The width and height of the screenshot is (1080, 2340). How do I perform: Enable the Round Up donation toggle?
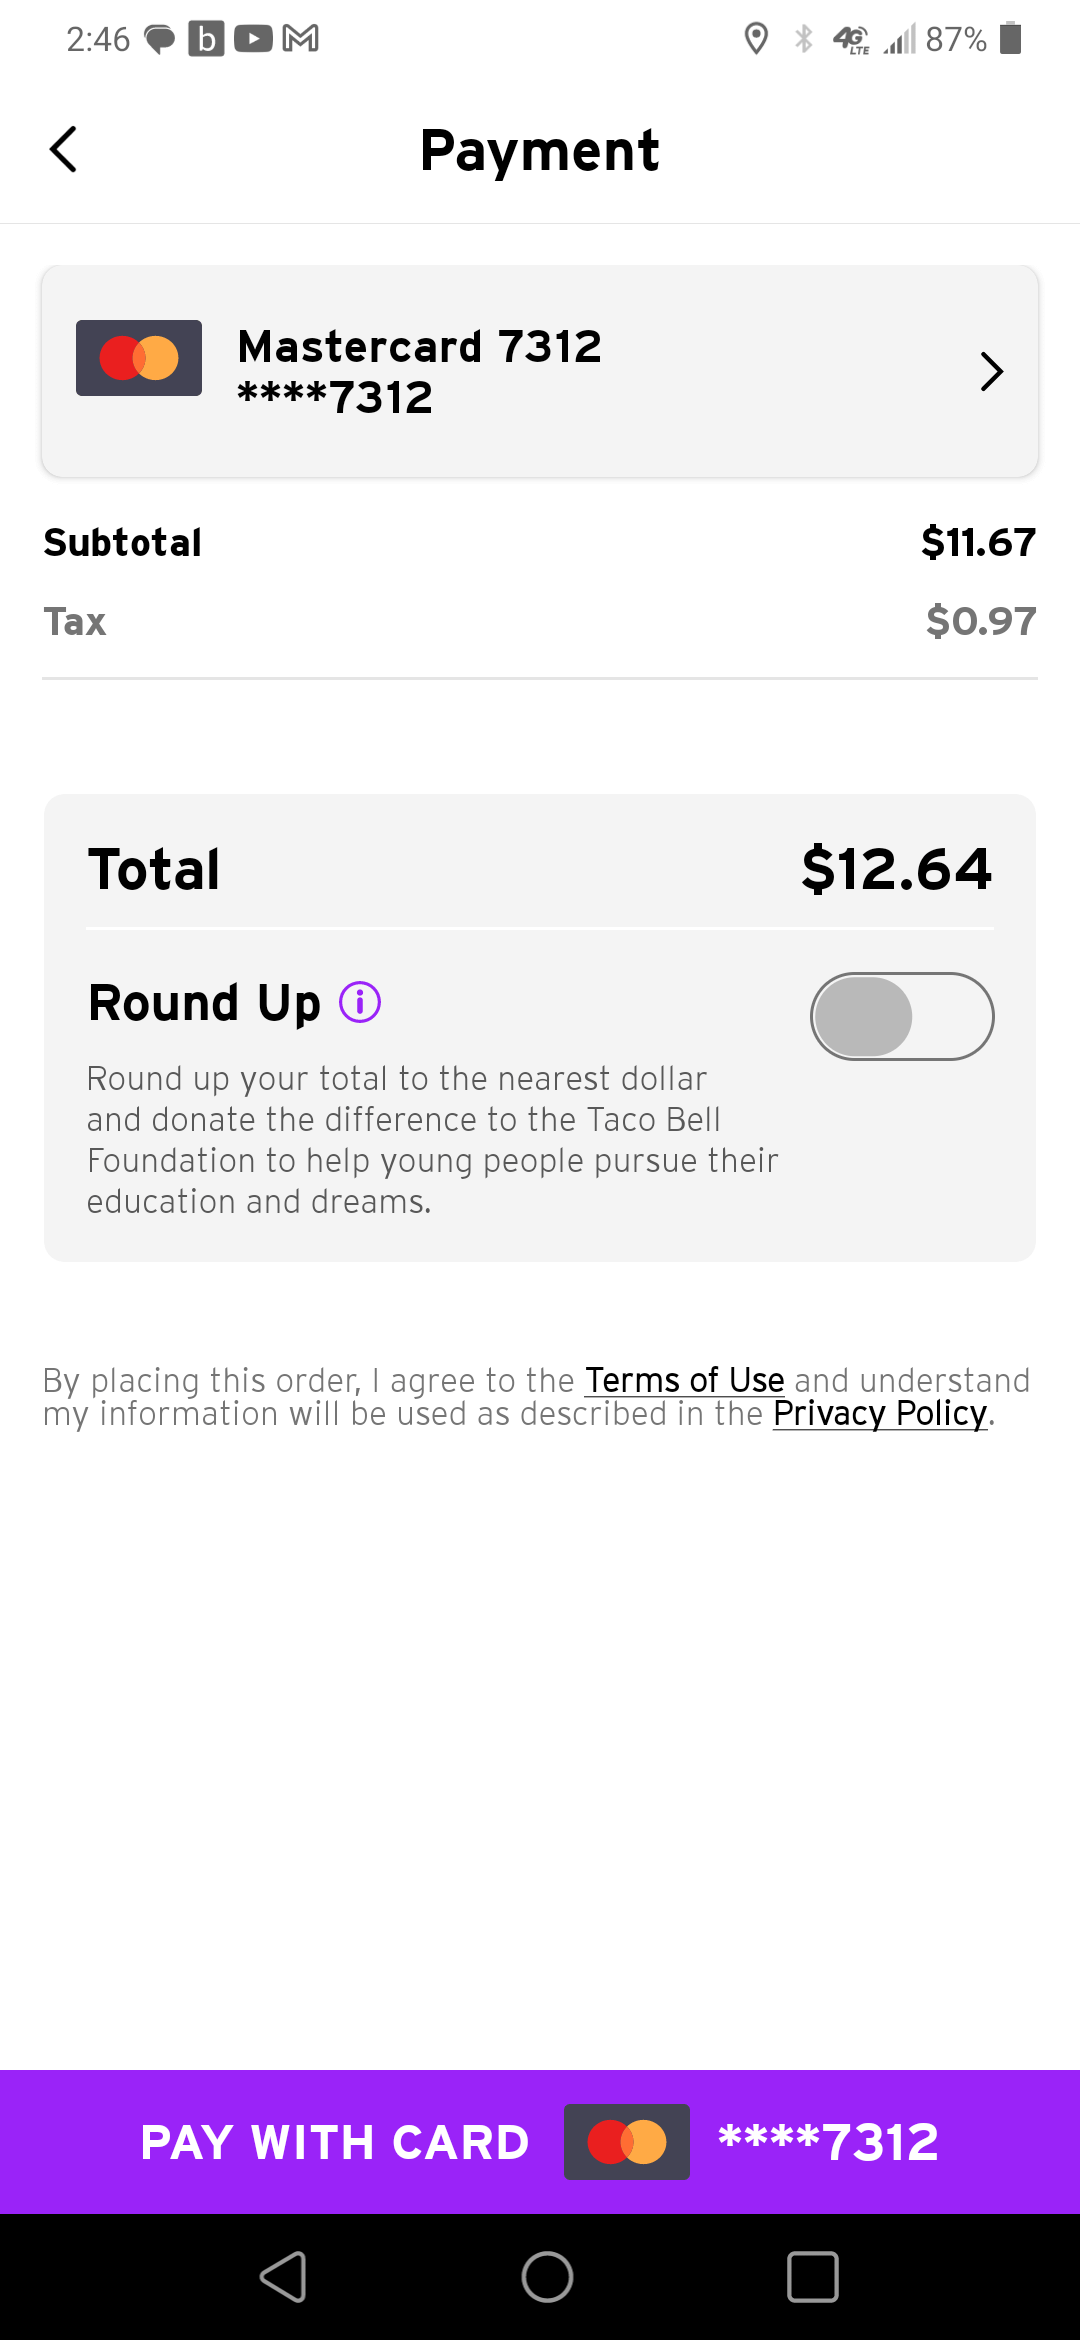[901, 1016]
